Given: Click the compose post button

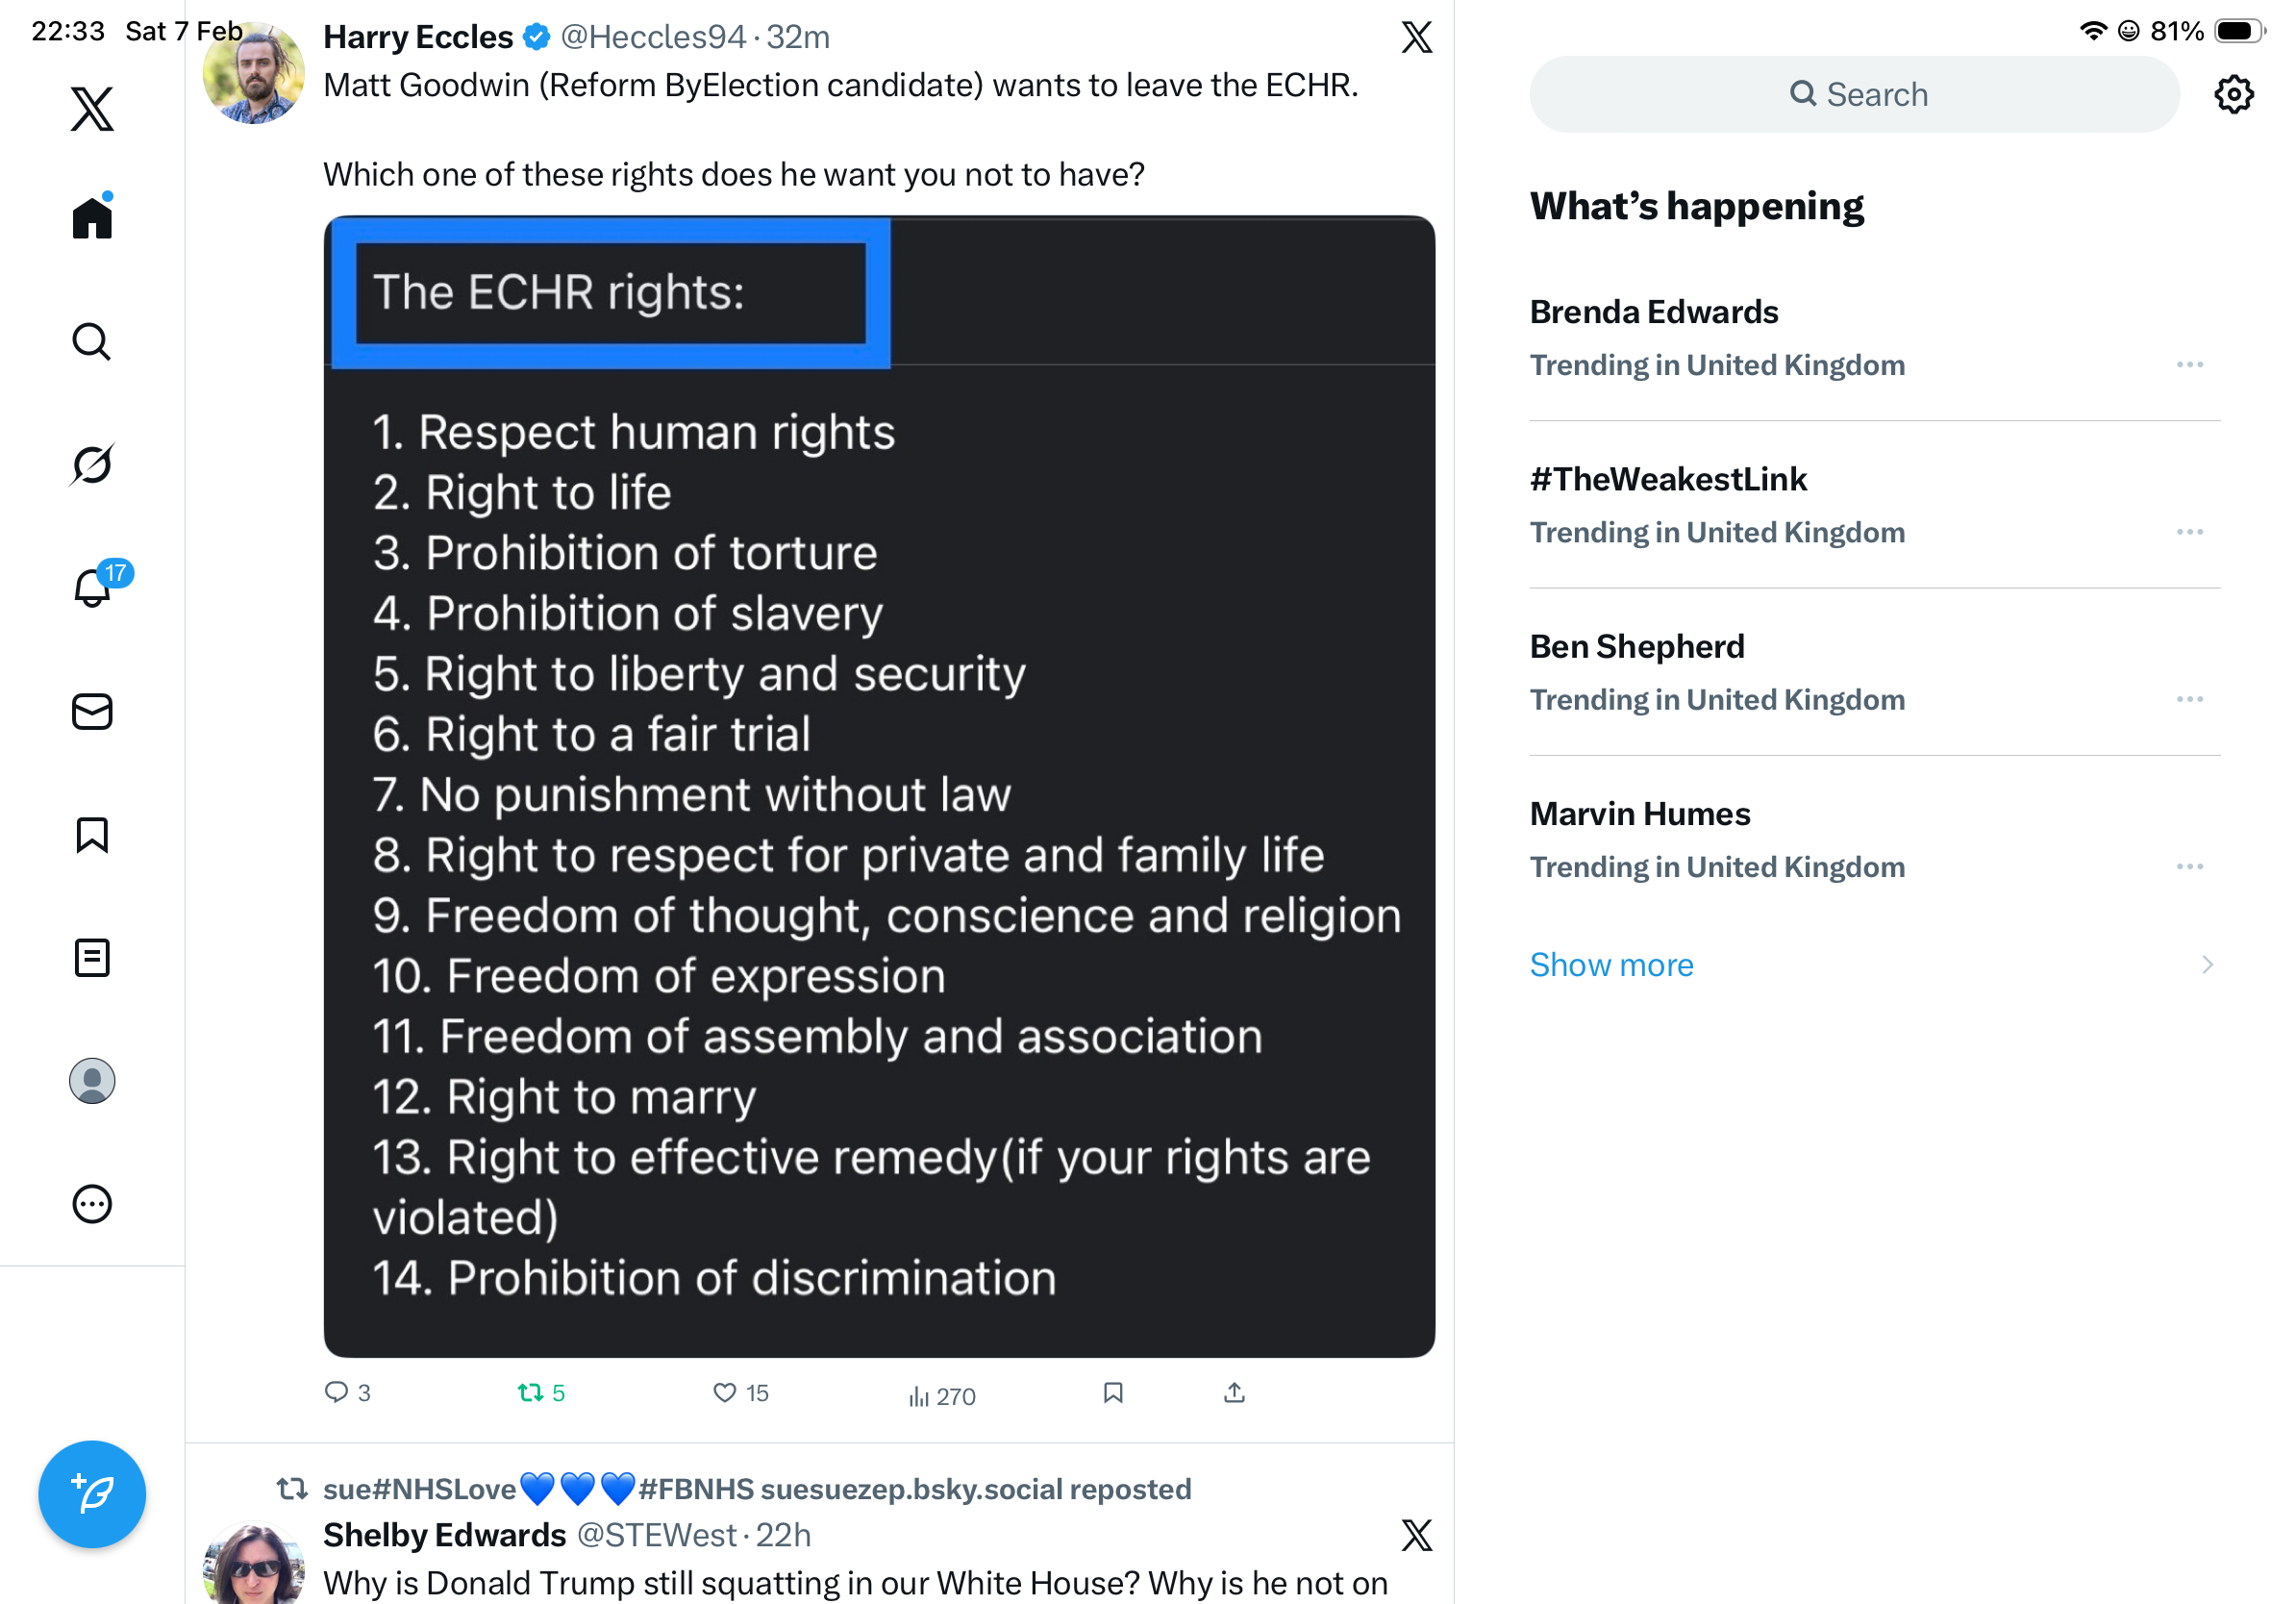Looking at the screenshot, I should [x=92, y=1494].
